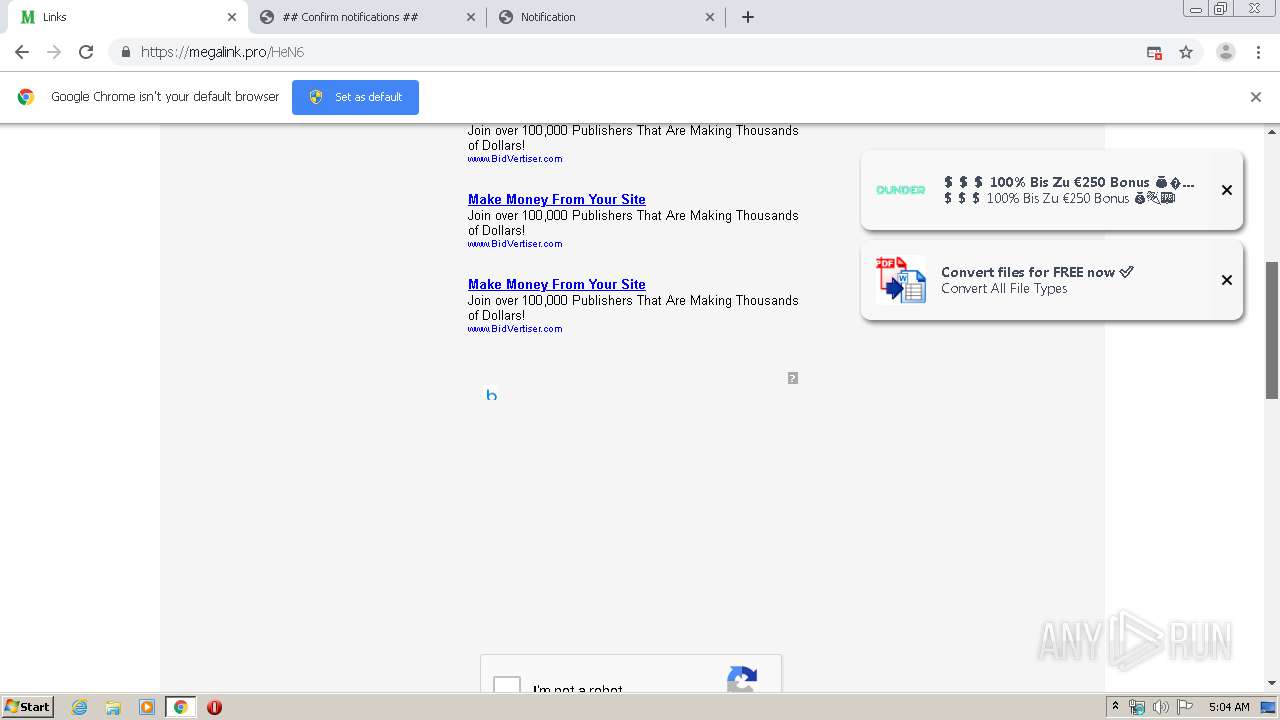Image resolution: width=1280 pixels, height=720 pixels.
Task: Open the Chrome three-dot menu
Action: [x=1258, y=52]
